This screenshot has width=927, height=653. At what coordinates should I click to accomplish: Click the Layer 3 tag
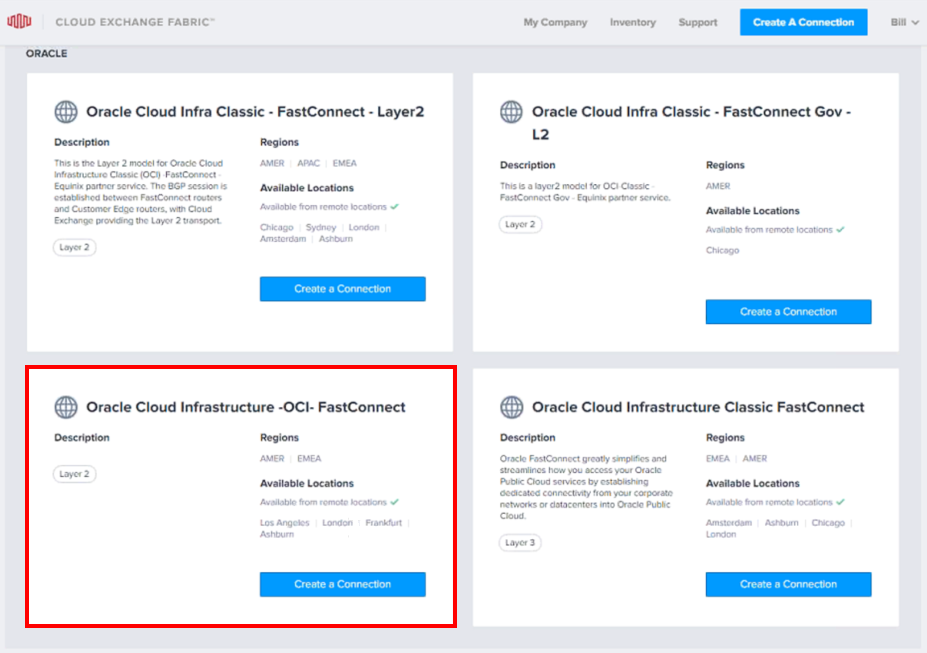coord(520,542)
